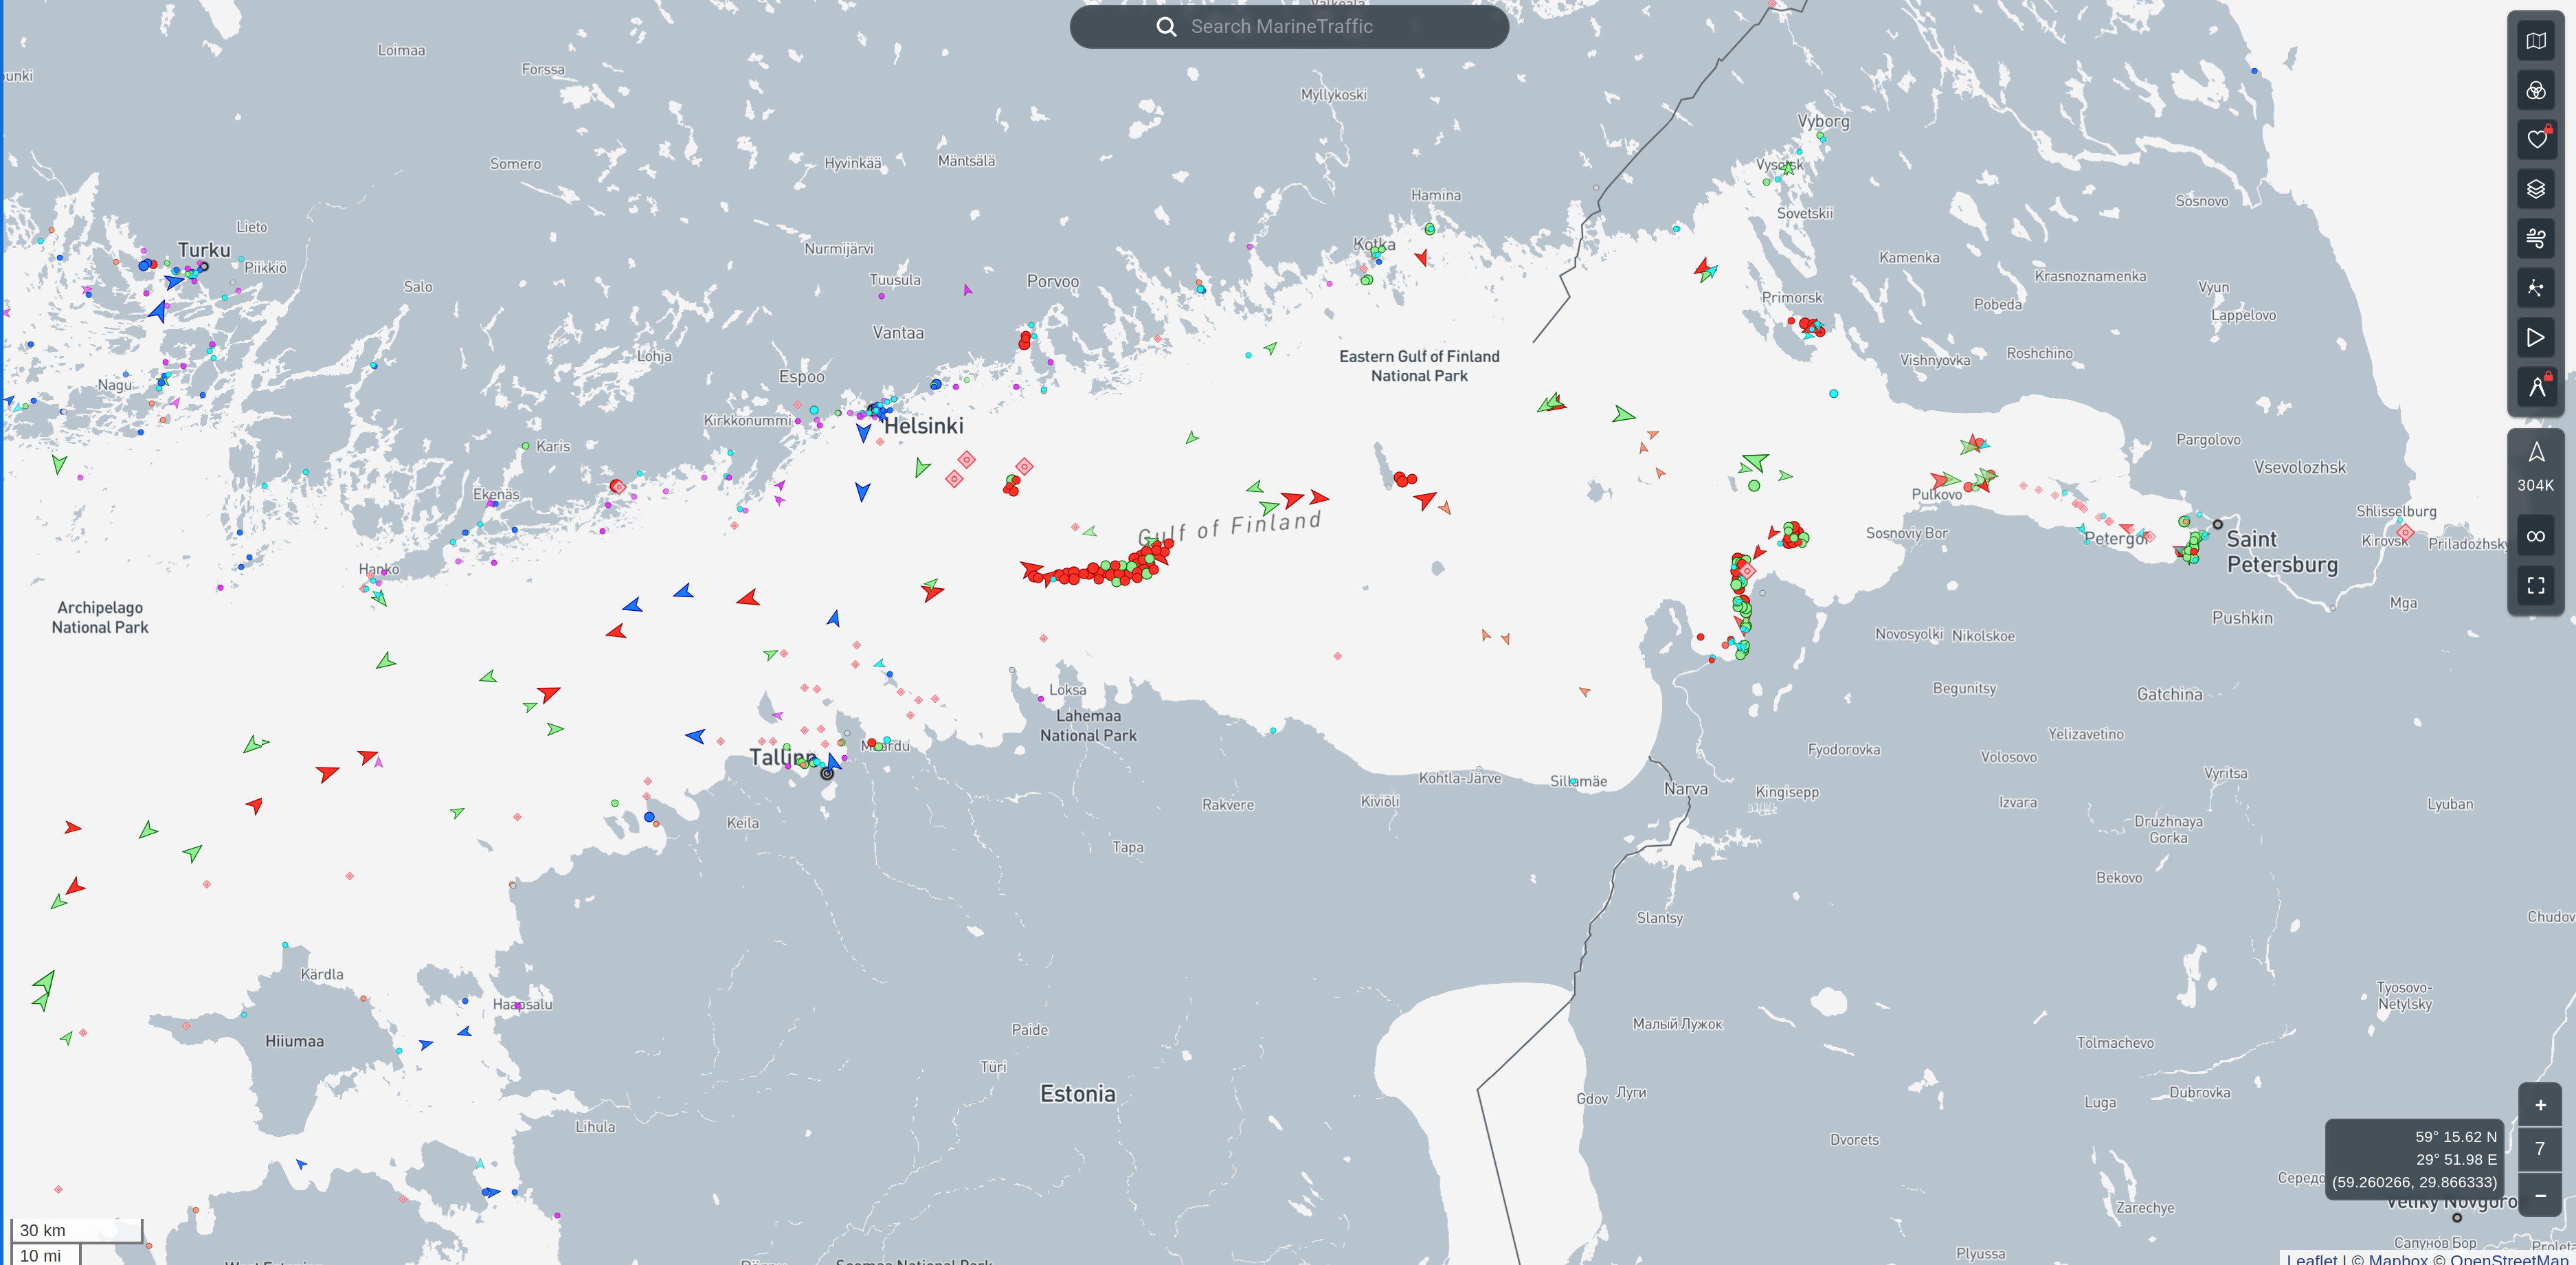
Task: Click the Search MarineTraffic field
Action: coord(1300,27)
